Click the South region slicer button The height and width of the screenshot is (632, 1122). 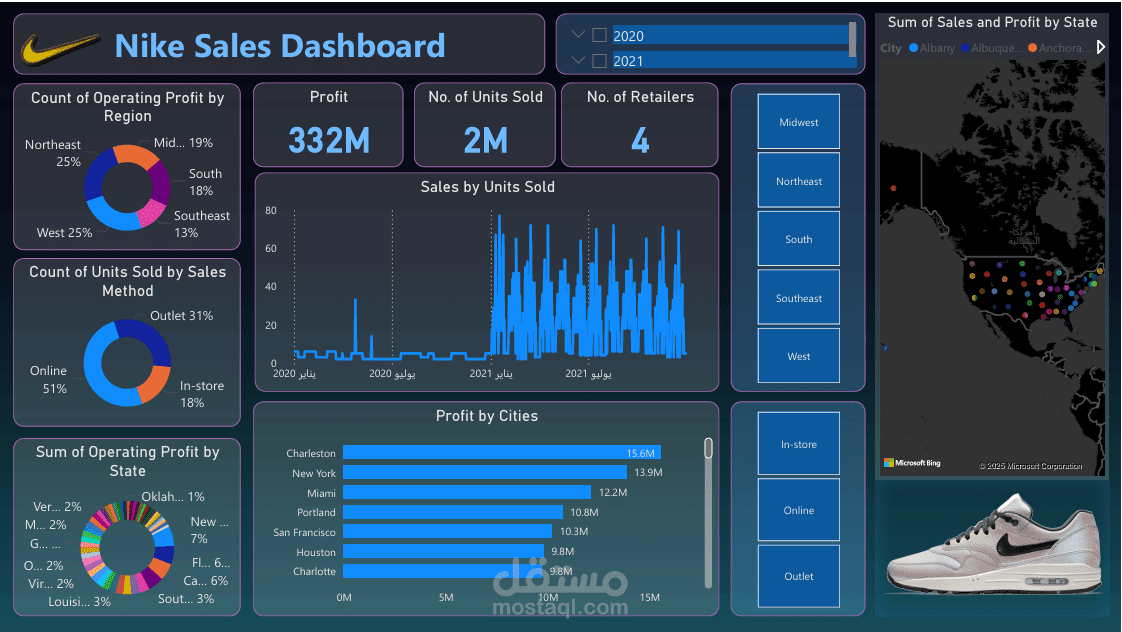798,238
